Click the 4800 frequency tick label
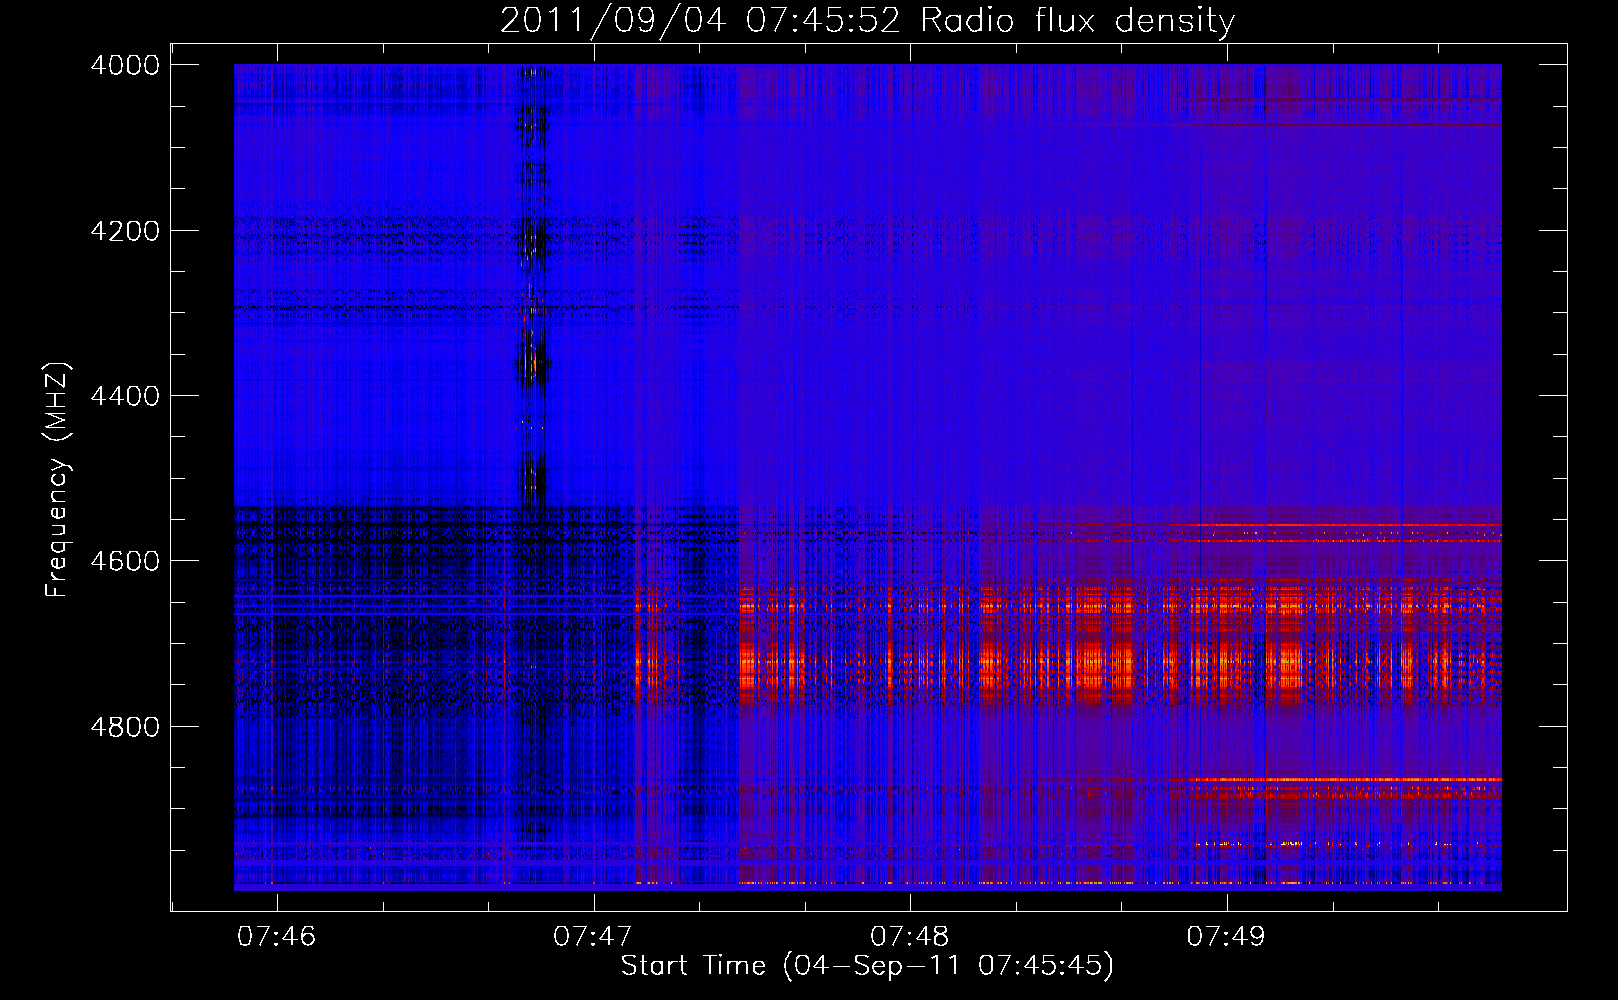 tap(125, 727)
